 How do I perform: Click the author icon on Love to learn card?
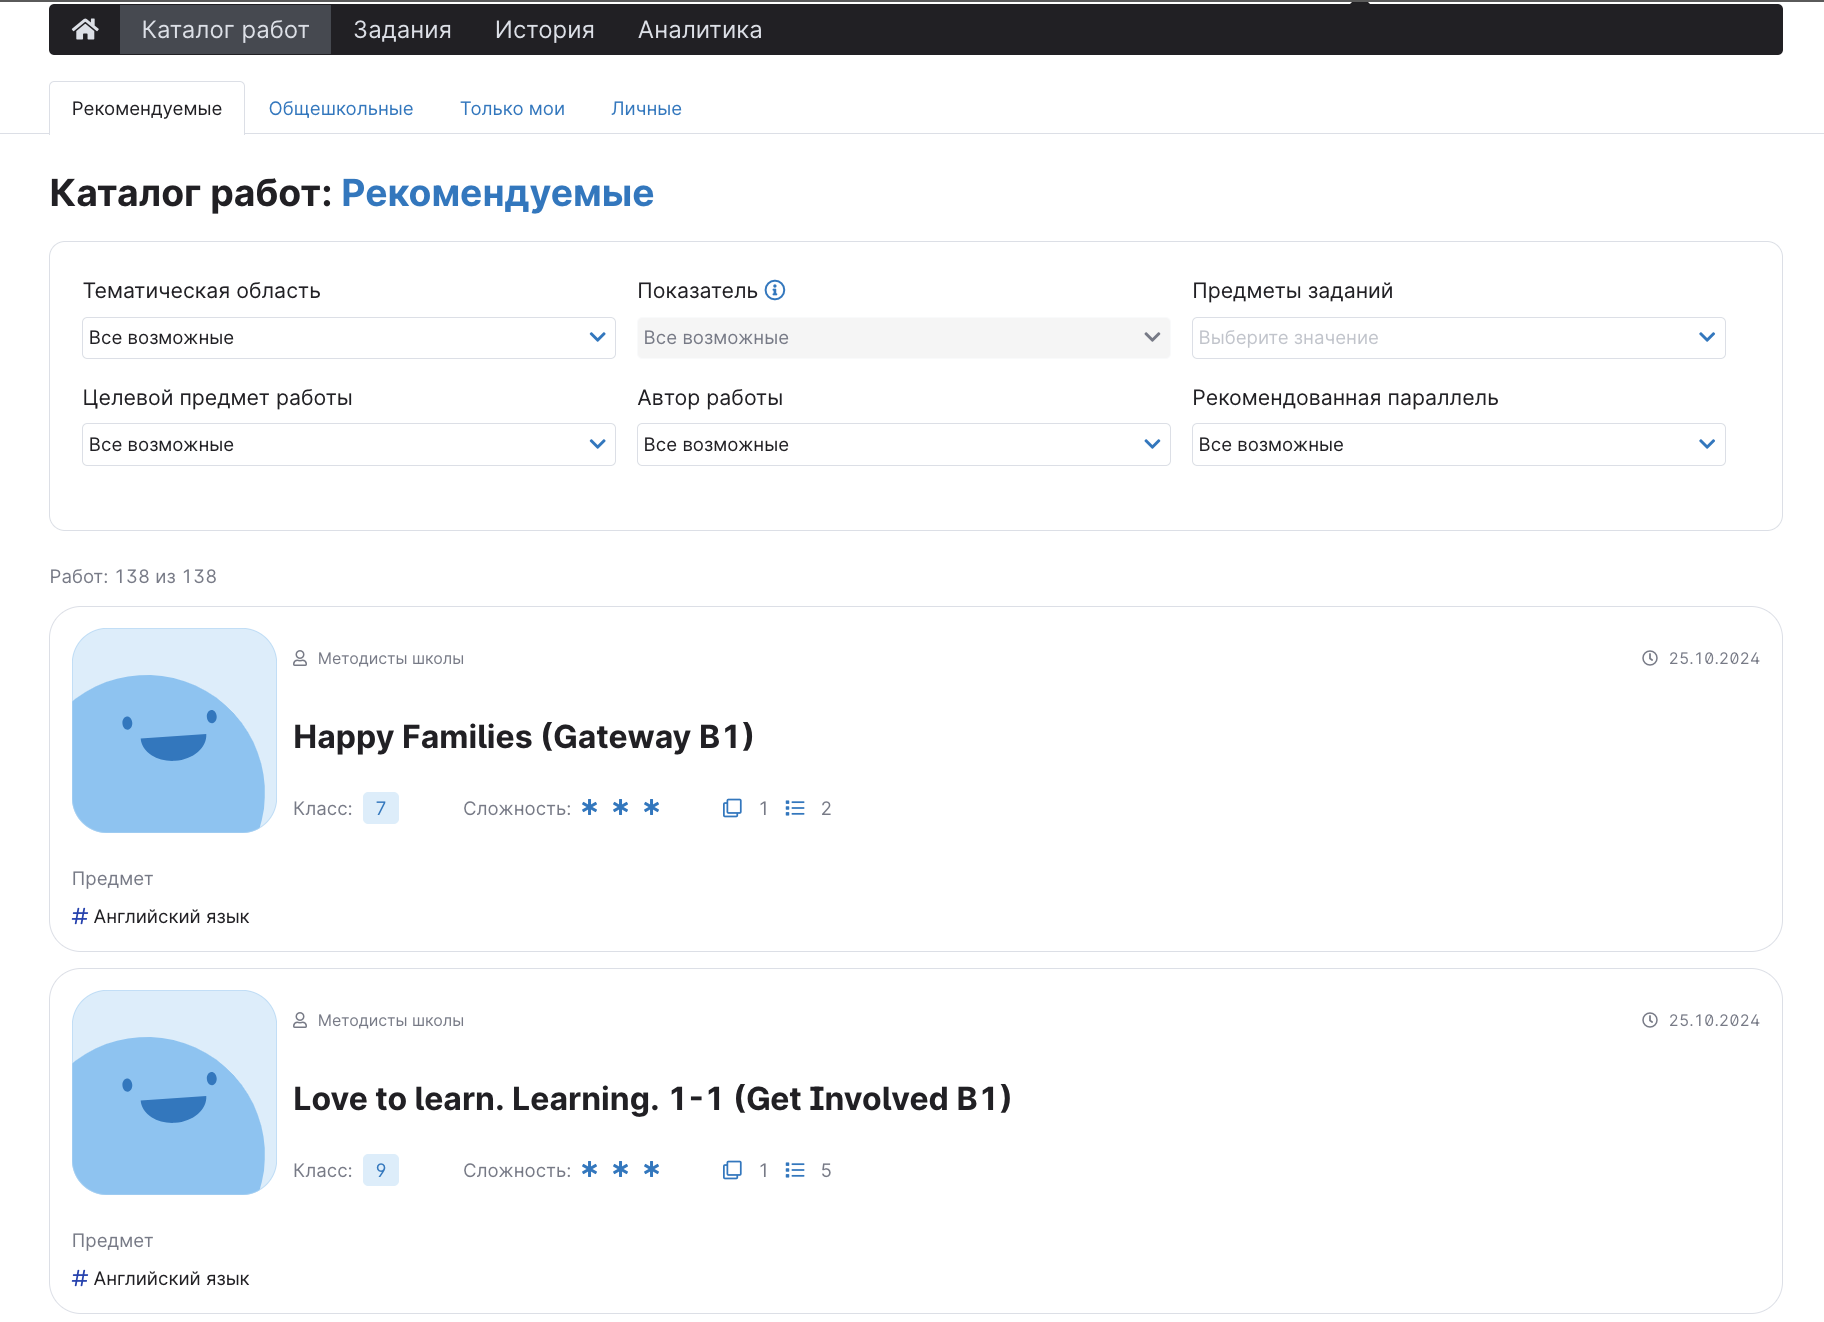tap(300, 1020)
